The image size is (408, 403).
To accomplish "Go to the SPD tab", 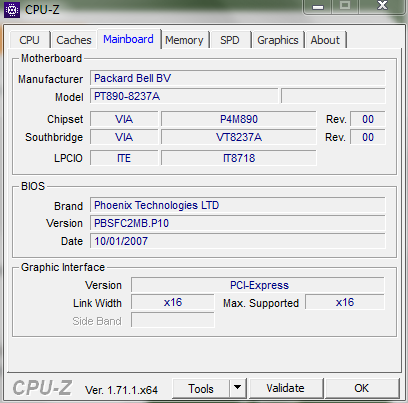I will (x=230, y=40).
